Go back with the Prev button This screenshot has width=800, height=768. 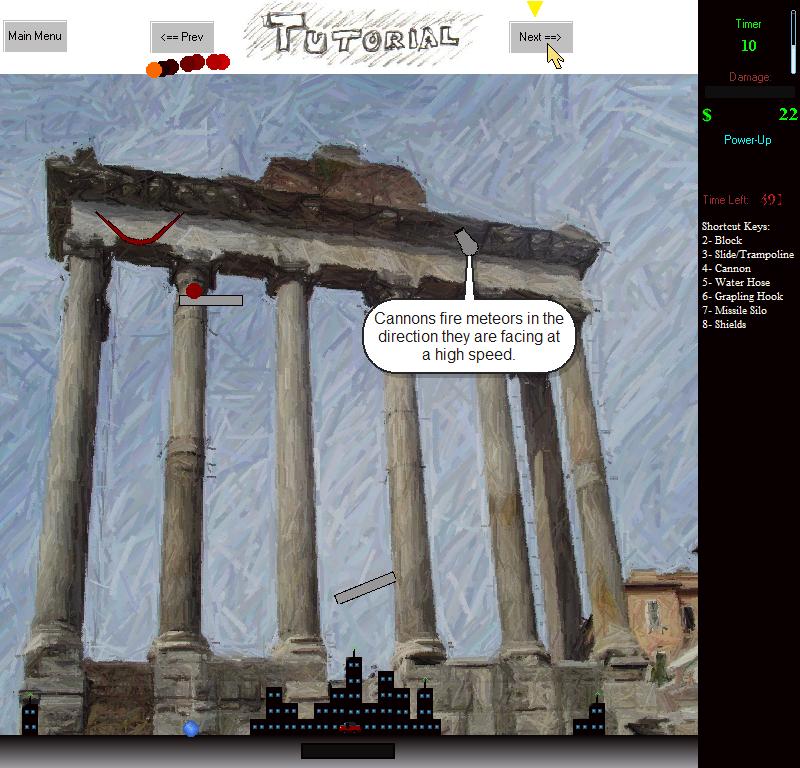click(181, 37)
